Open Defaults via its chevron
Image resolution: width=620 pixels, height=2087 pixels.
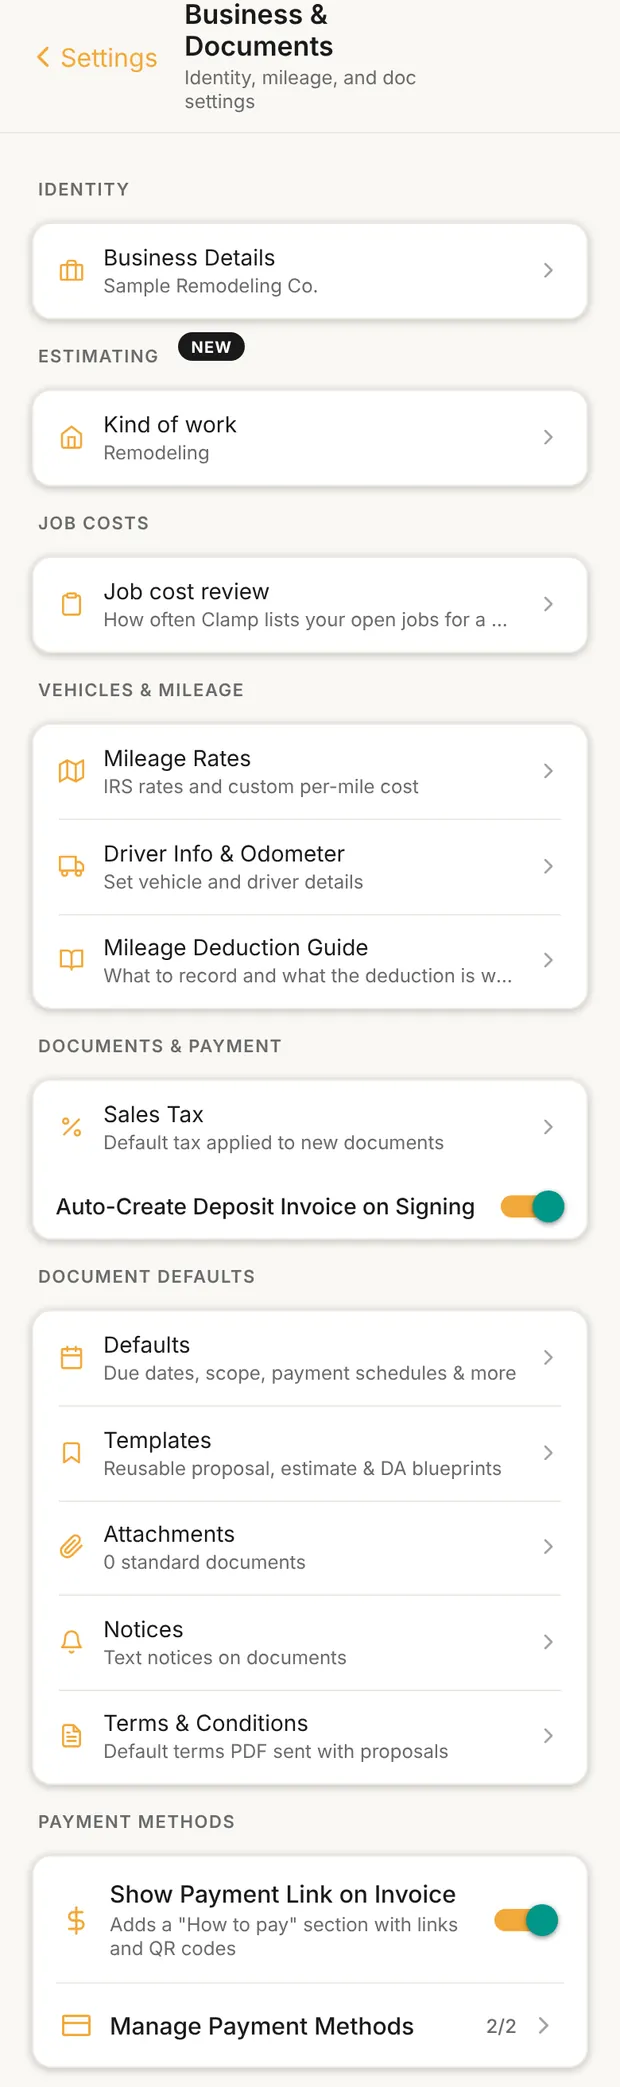(x=548, y=1359)
